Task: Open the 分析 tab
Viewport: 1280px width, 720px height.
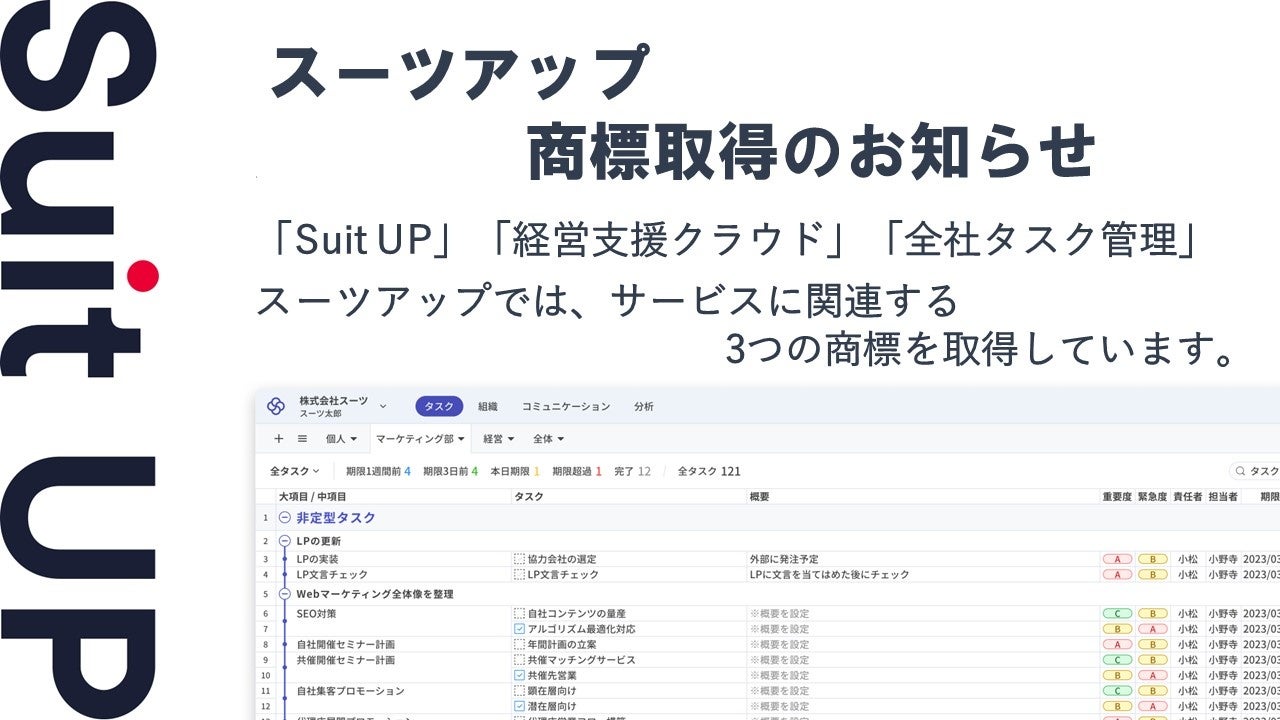Action: click(x=644, y=407)
